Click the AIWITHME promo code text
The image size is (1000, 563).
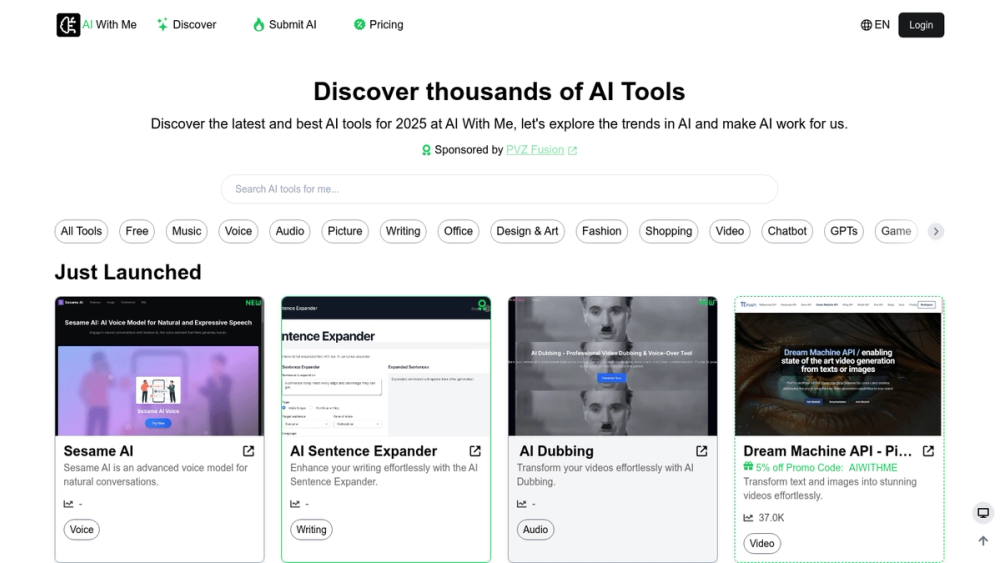[x=872, y=467]
